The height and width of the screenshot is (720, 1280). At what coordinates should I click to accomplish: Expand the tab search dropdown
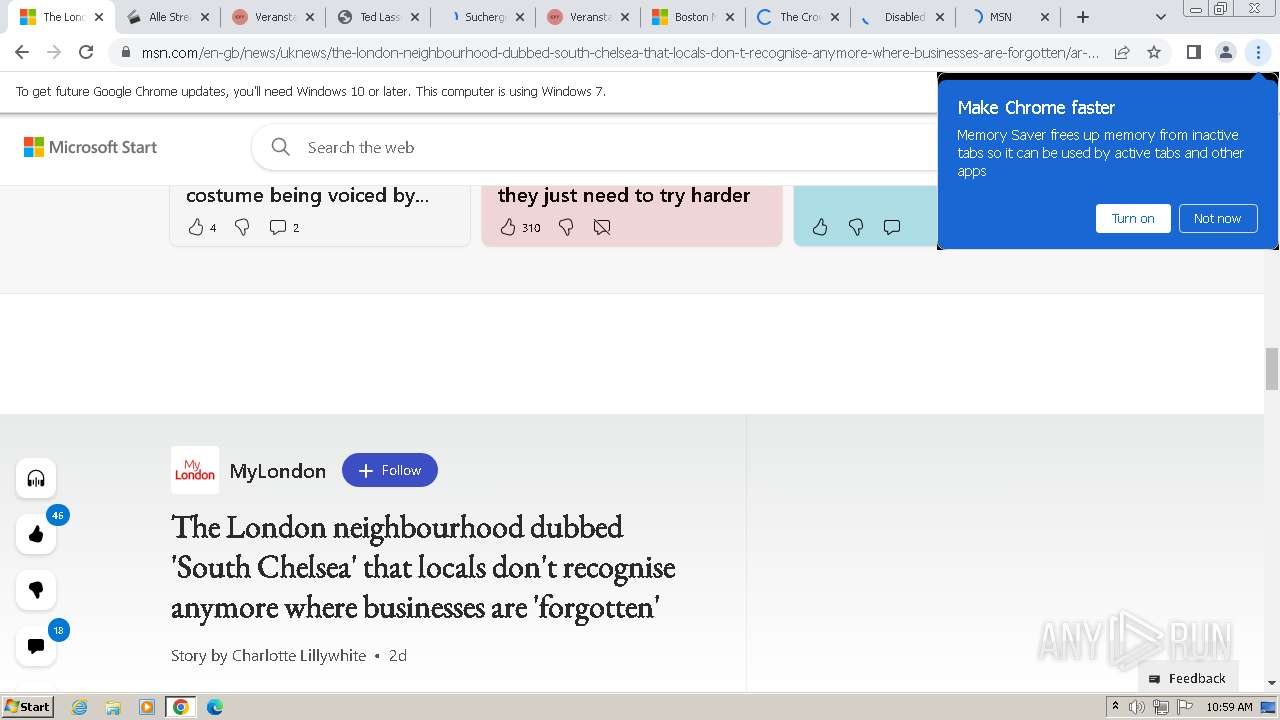pos(1160,17)
